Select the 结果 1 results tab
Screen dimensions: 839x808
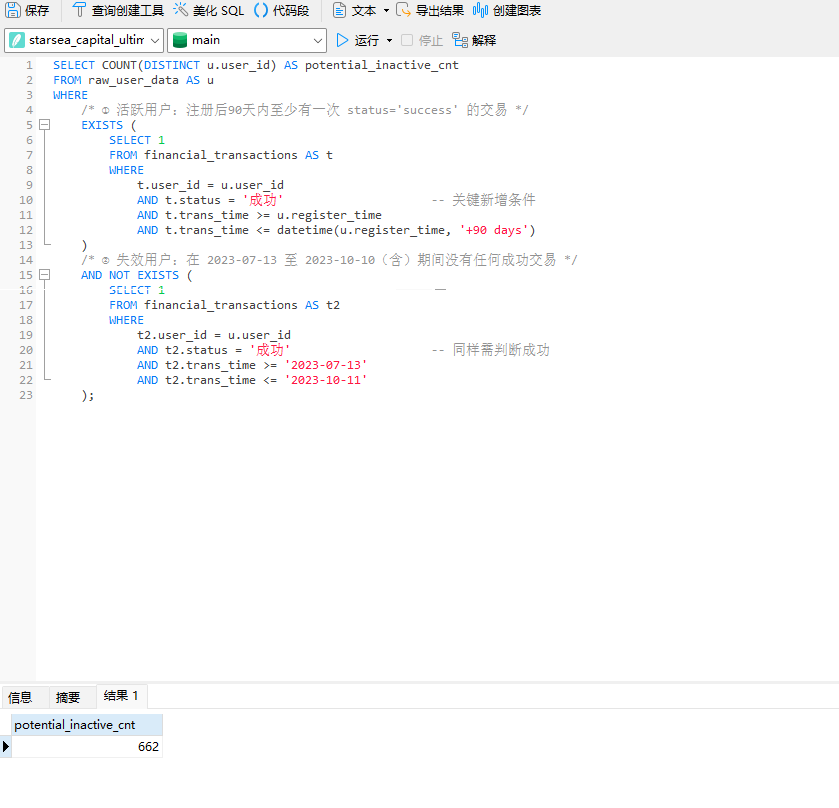[x=120, y=696]
